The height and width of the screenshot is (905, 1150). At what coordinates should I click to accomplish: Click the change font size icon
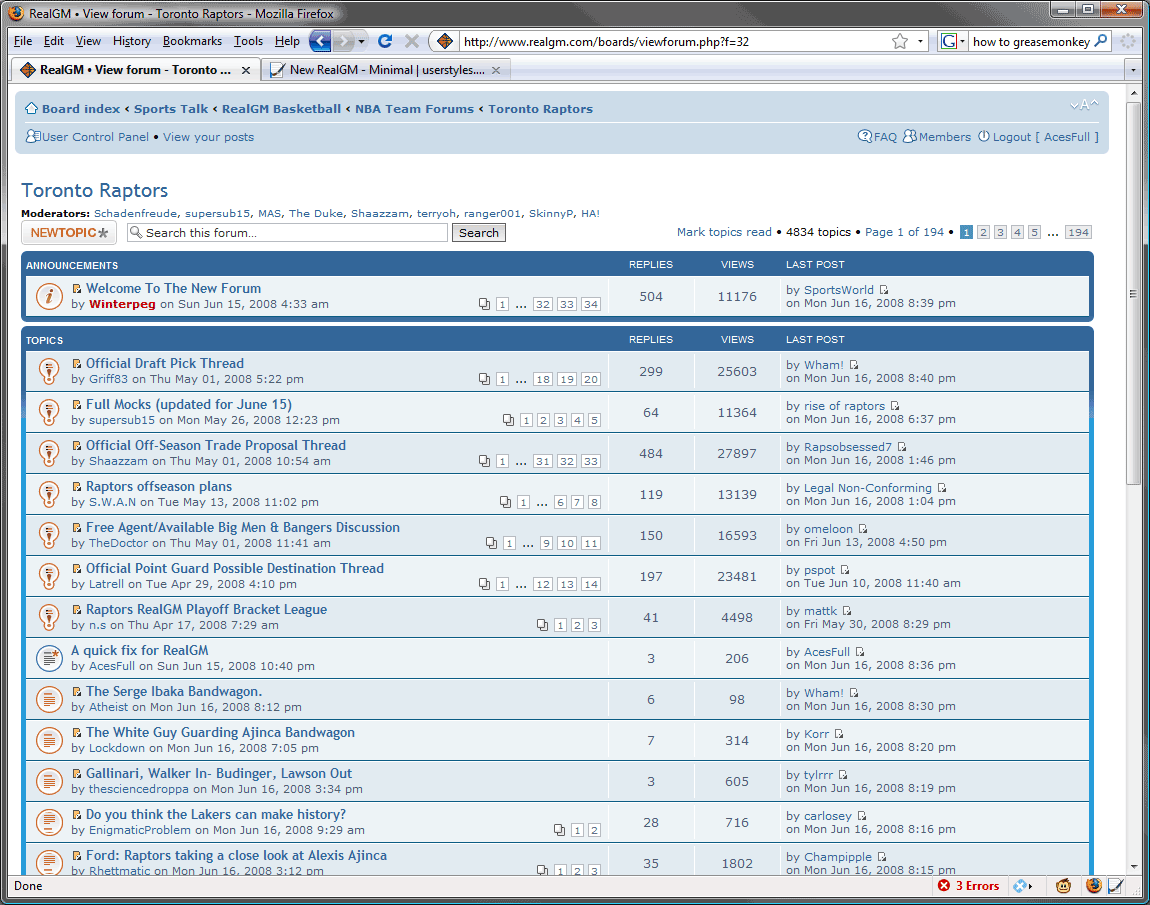coord(1083,105)
